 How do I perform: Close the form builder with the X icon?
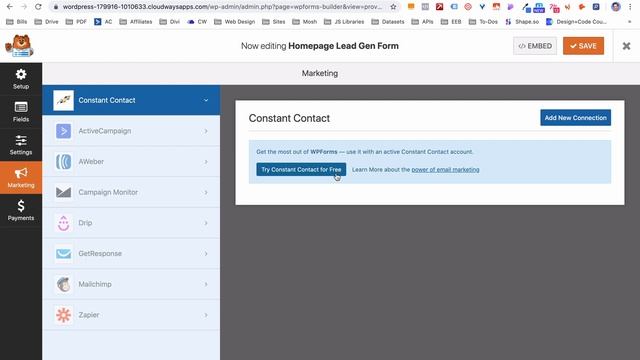point(626,46)
